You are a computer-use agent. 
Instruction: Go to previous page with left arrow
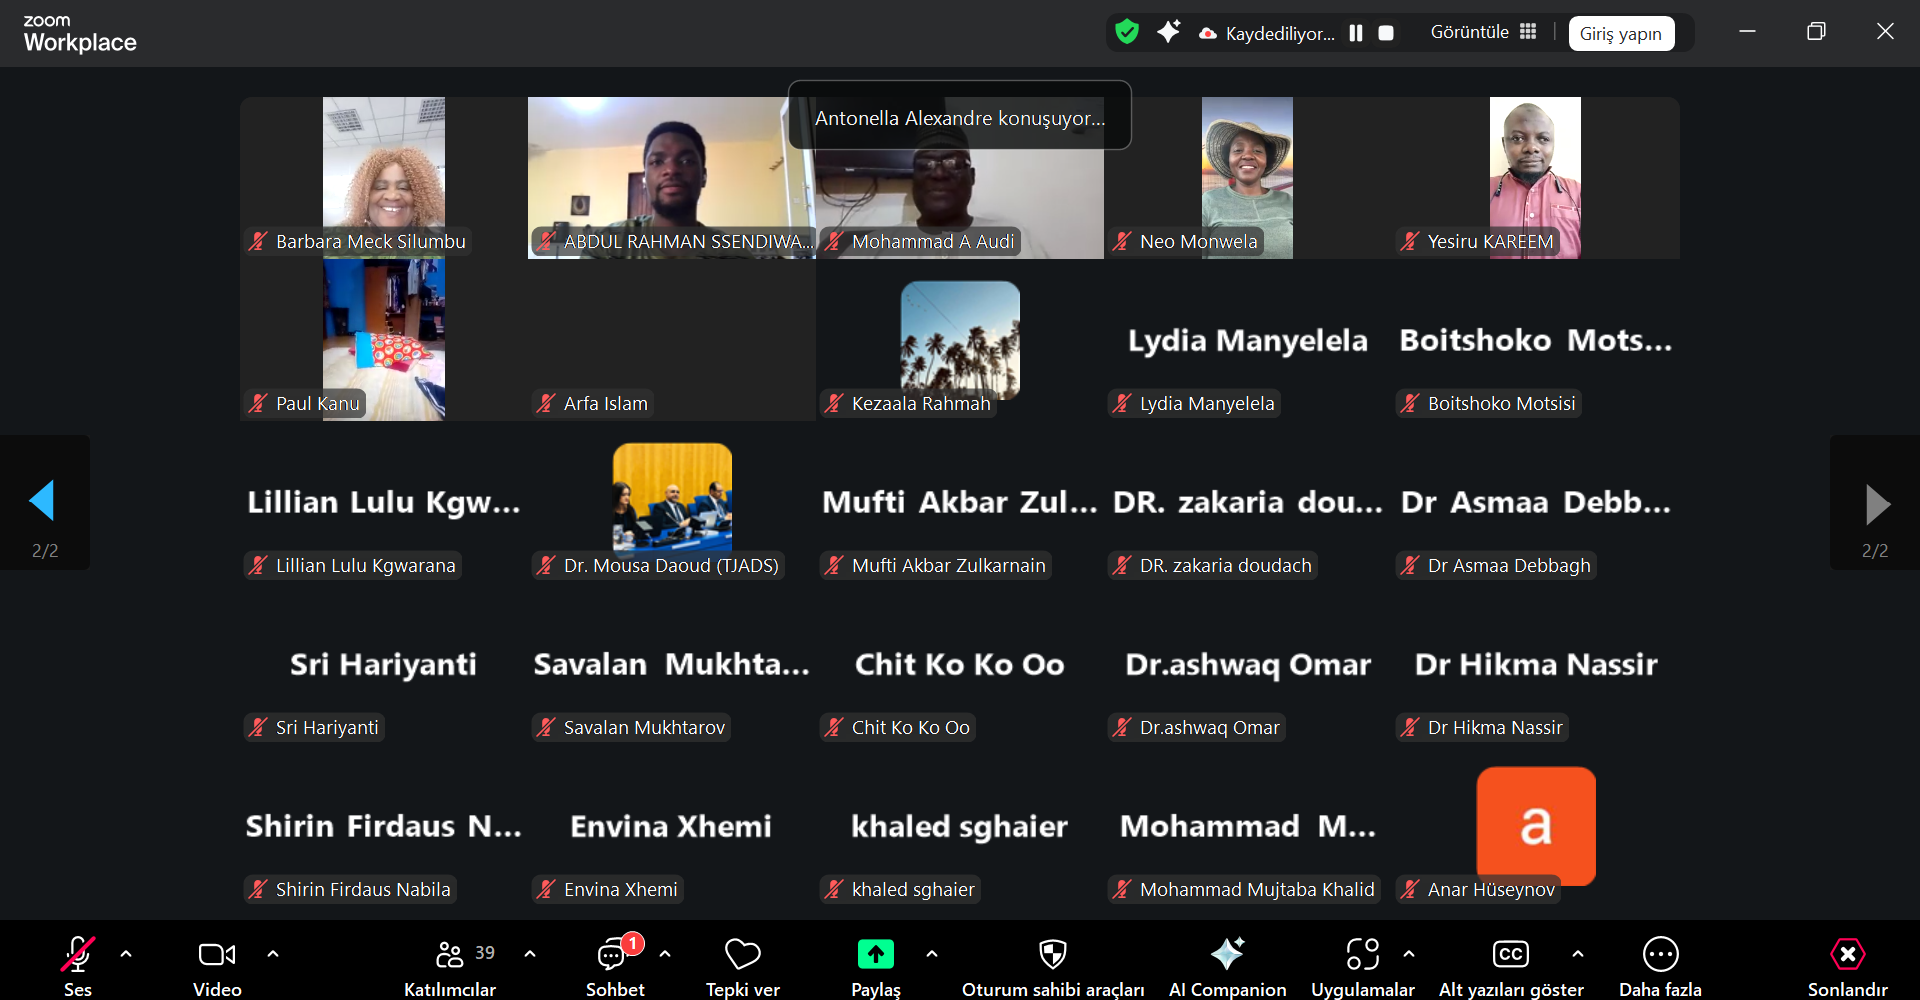43,501
